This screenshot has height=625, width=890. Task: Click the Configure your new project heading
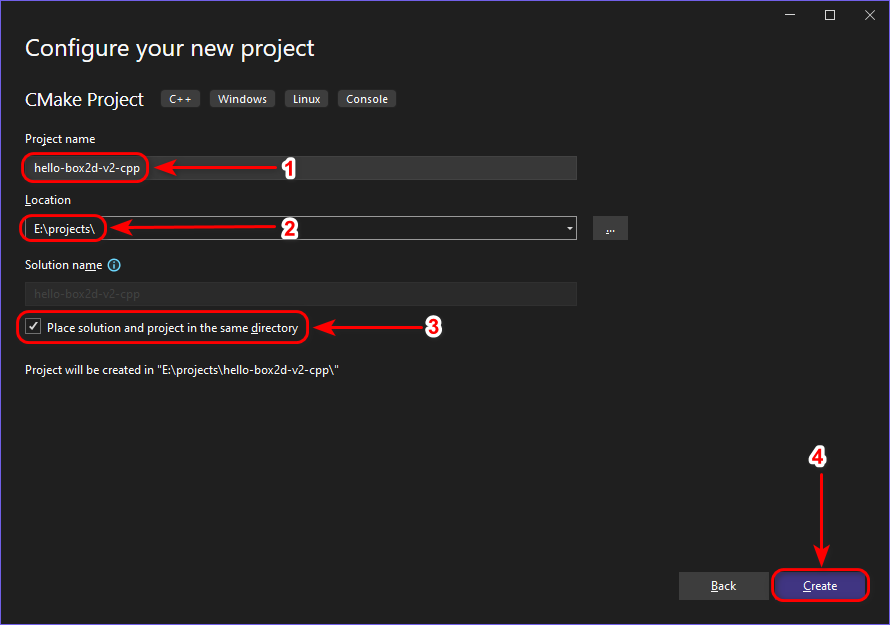pos(169,48)
